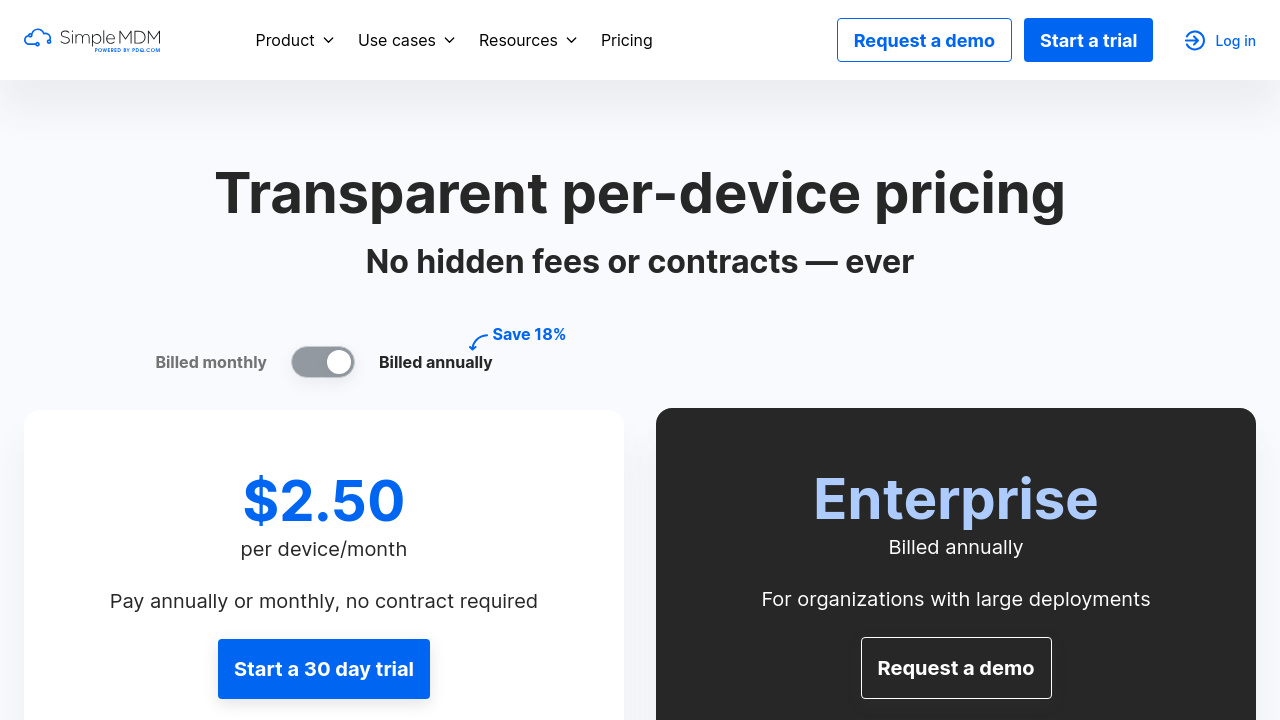The height and width of the screenshot is (720, 1280).
Task: Open the Product navigation menu
Action: (x=285, y=40)
